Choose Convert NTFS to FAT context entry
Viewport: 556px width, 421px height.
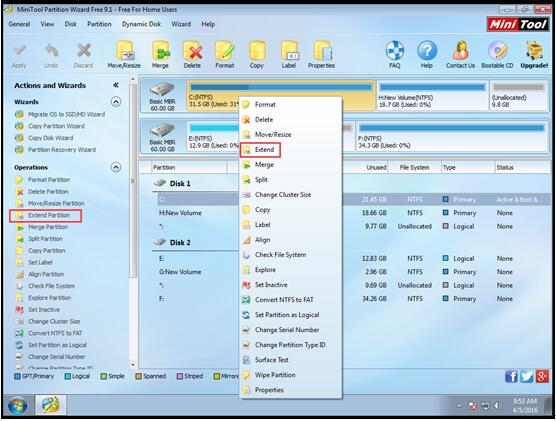tap(284, 300)
